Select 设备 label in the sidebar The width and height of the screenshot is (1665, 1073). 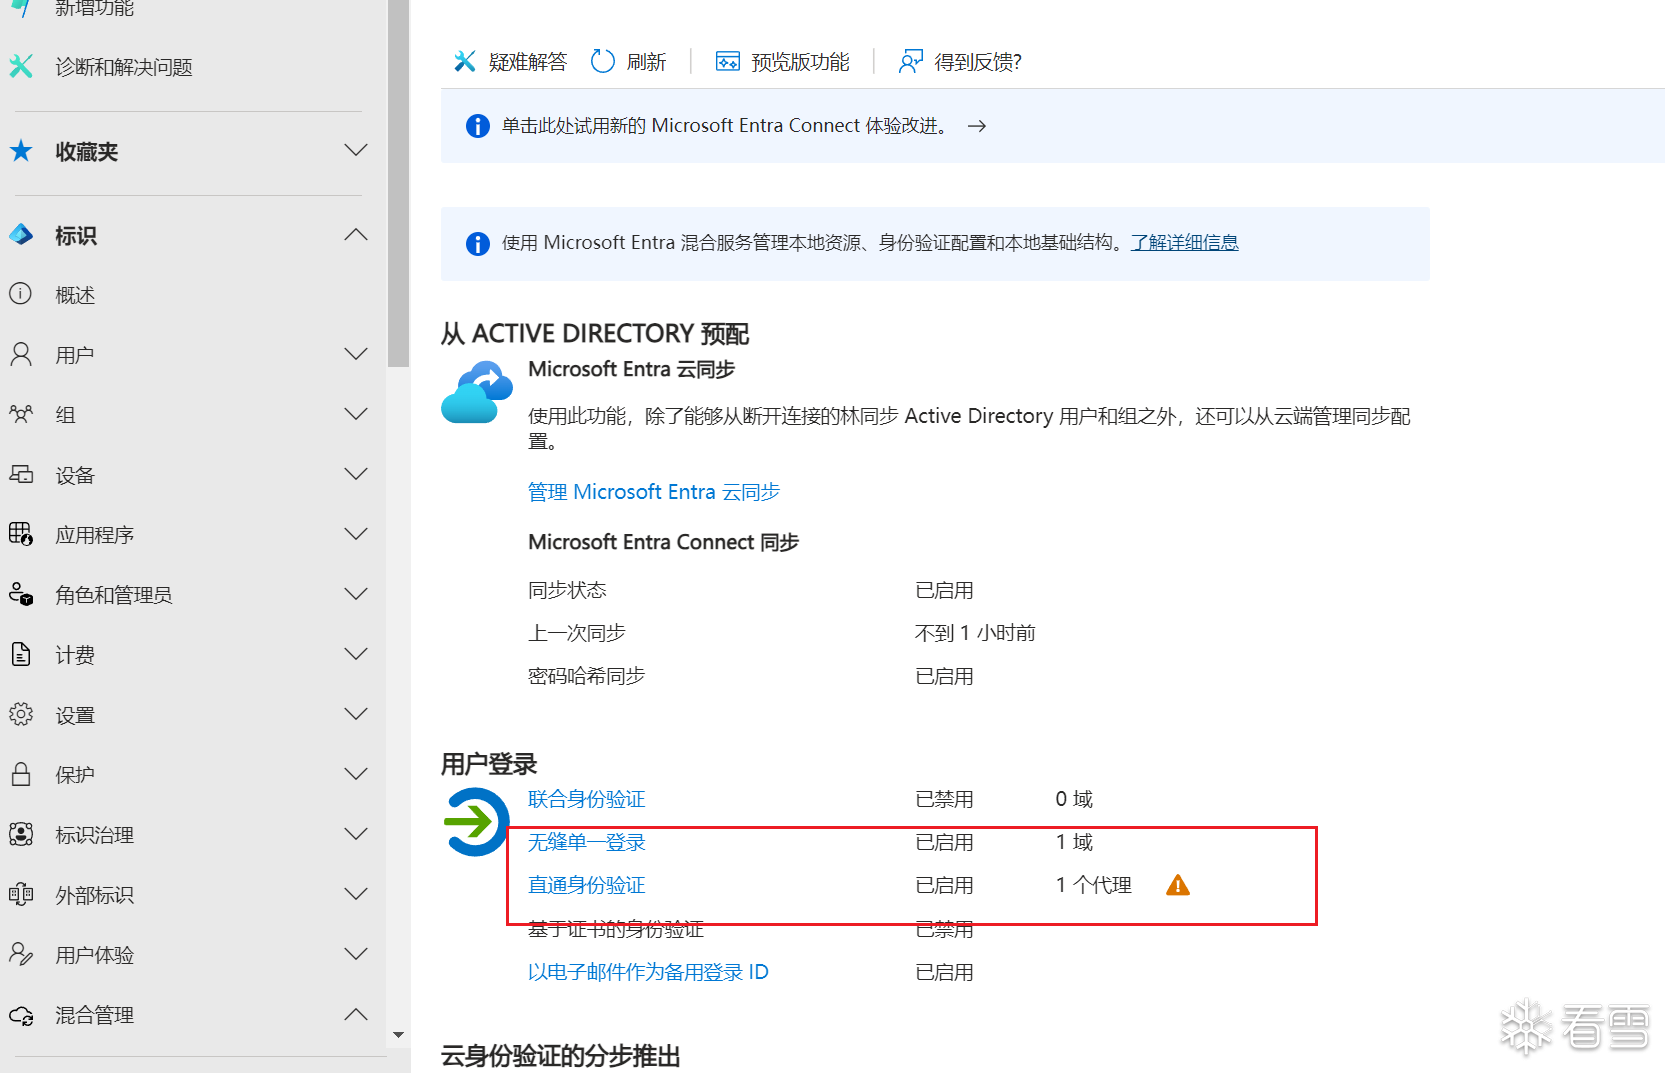point(75,475)
